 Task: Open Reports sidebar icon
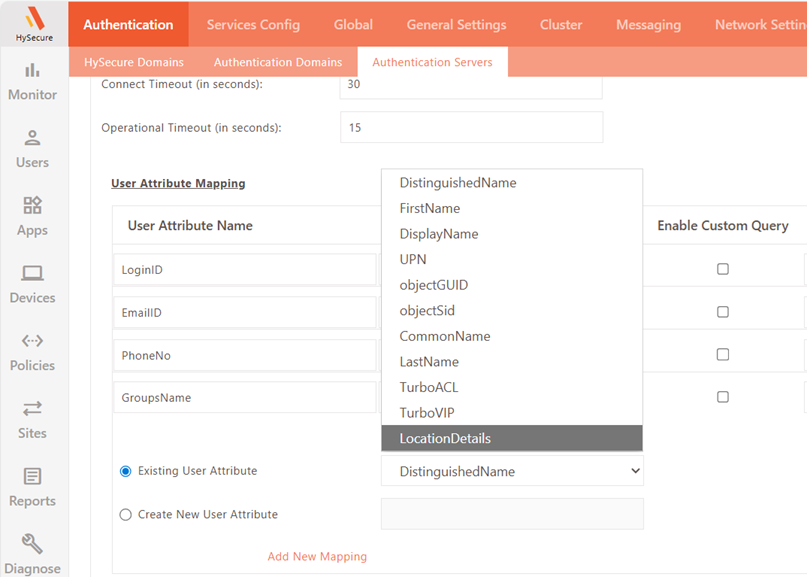coord(32,477)
